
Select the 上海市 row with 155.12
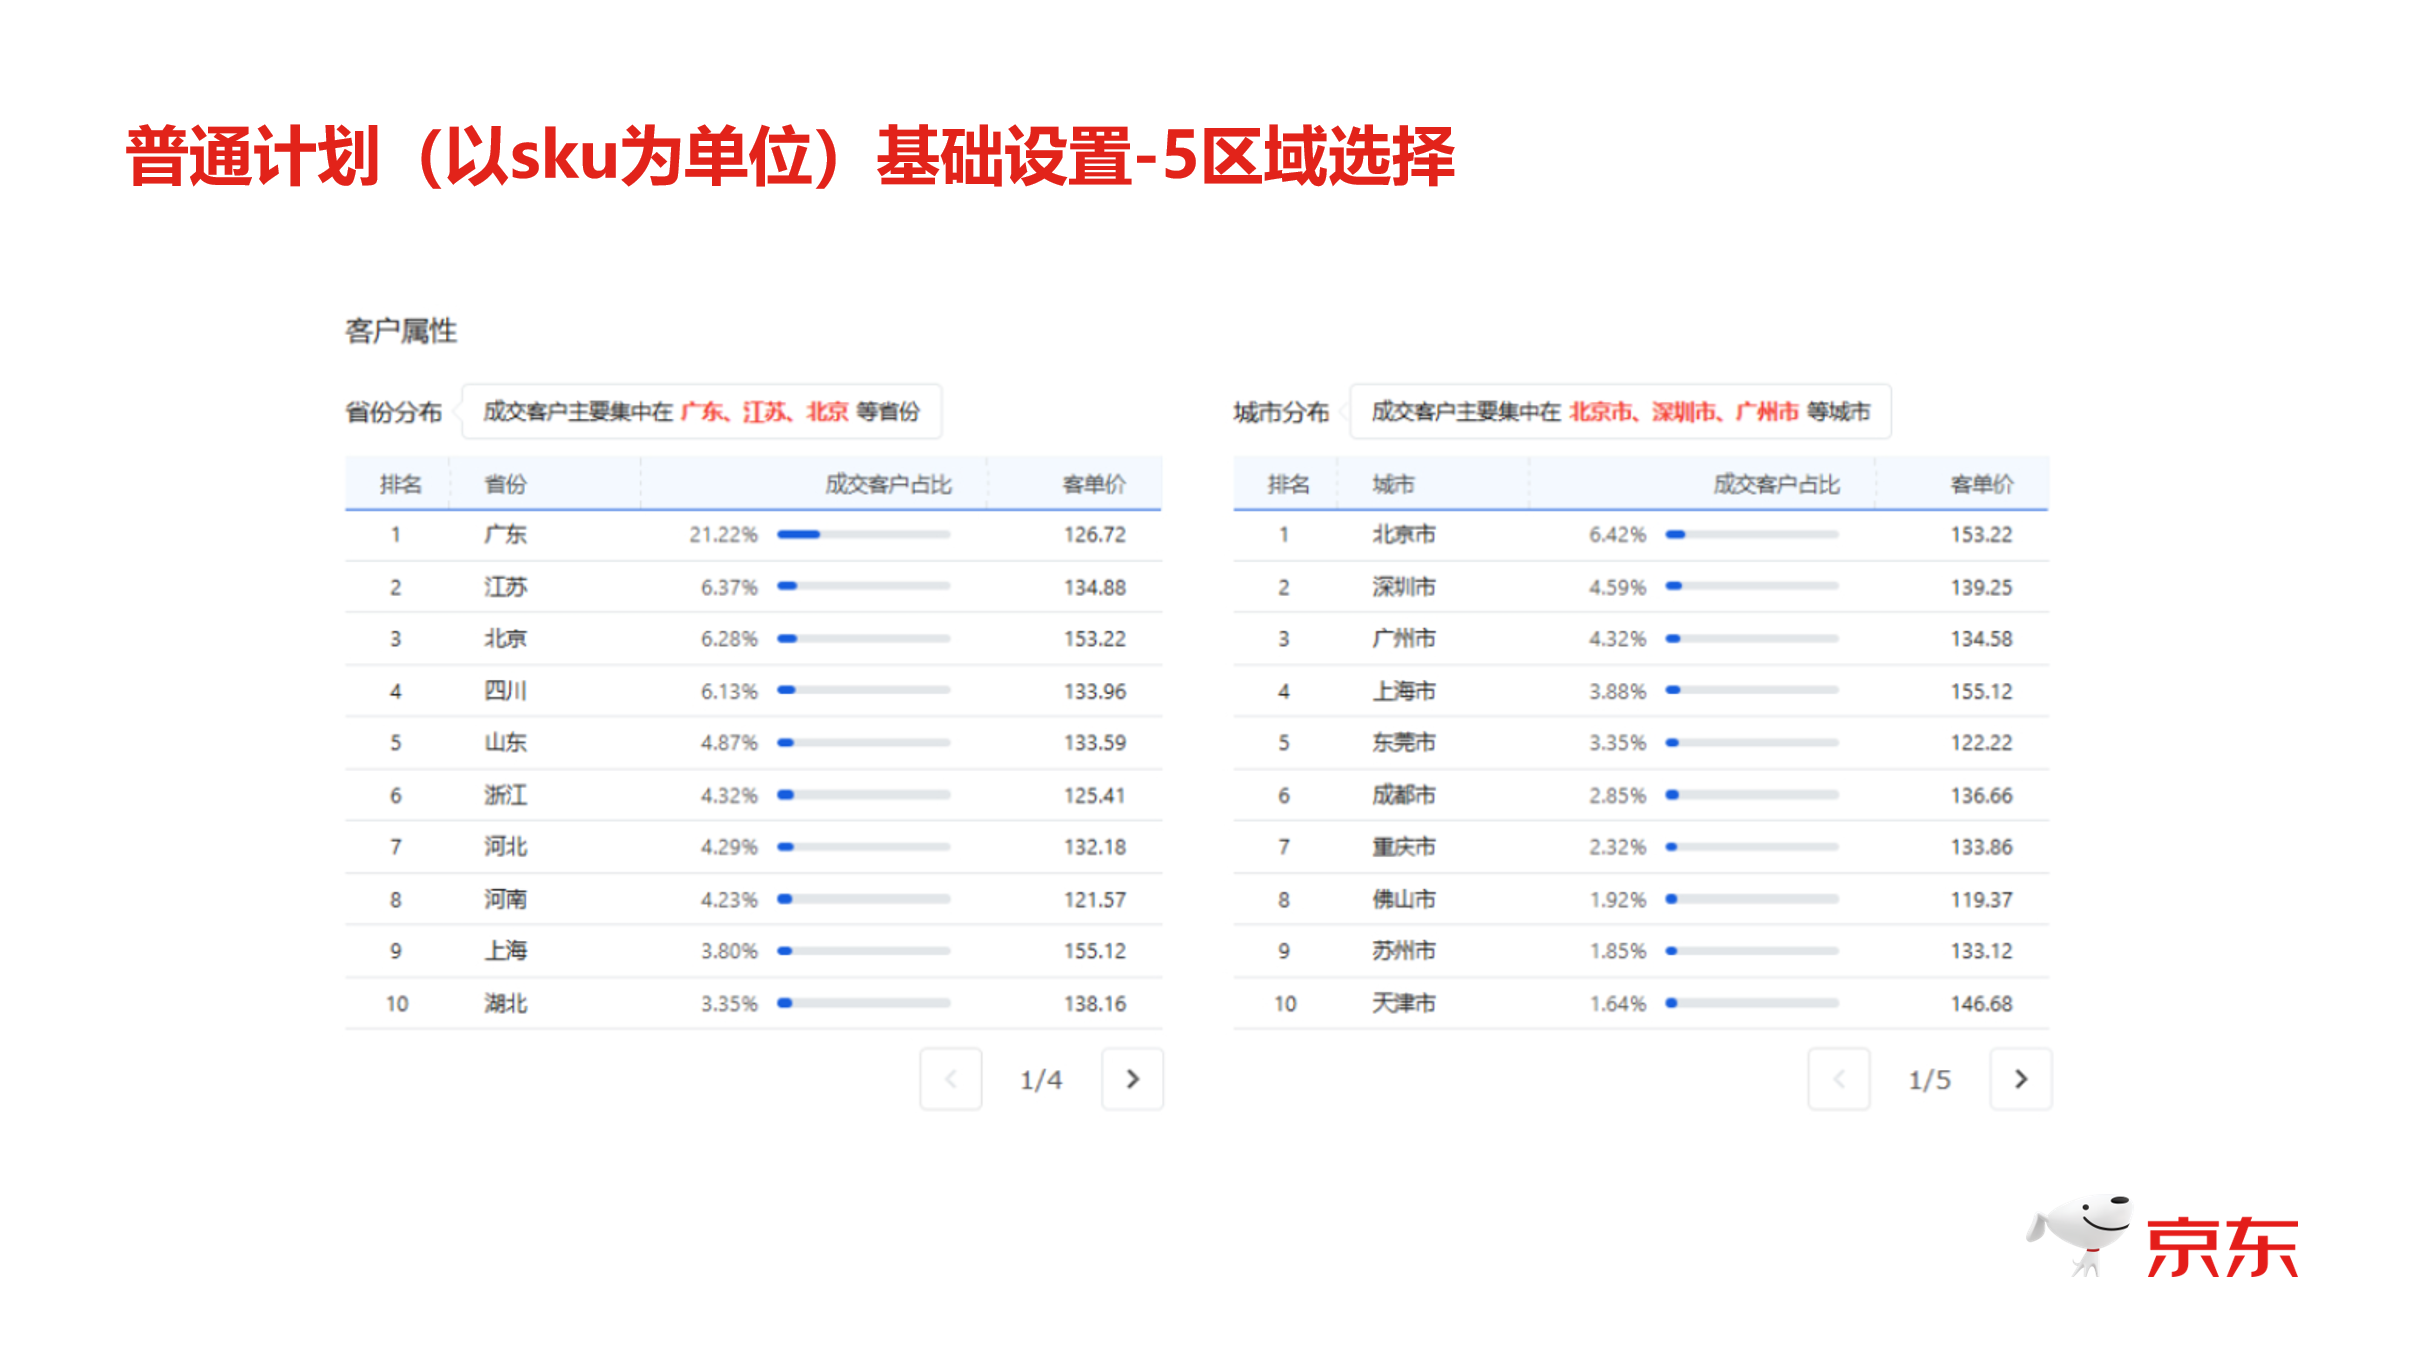[x=1641, y=691]
